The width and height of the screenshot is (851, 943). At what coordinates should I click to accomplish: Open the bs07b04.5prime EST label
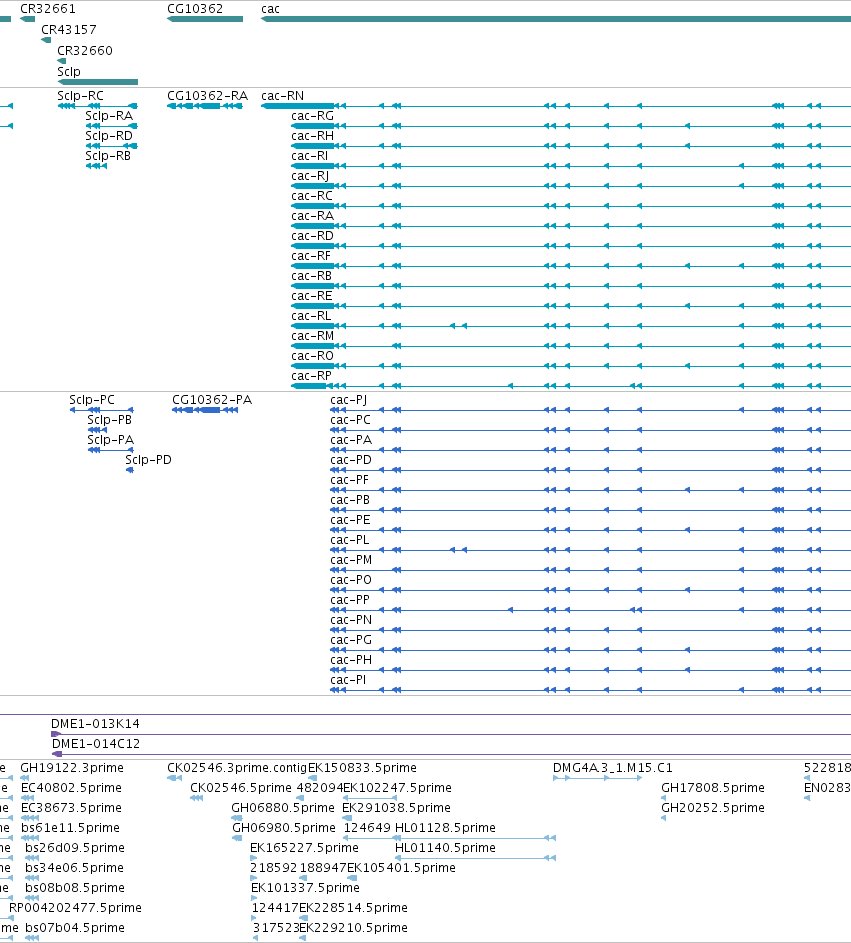click(x=75, y=928)
